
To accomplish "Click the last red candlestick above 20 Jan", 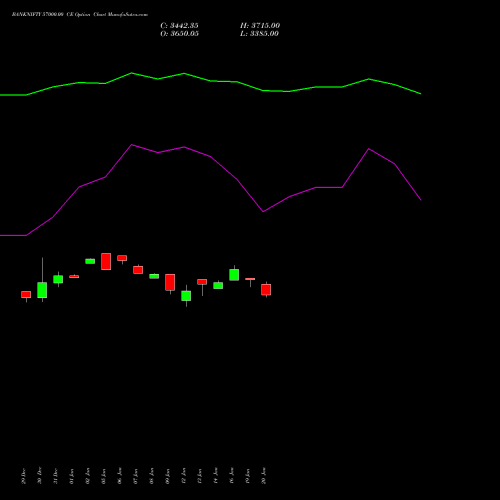I will tap(266, 290).
